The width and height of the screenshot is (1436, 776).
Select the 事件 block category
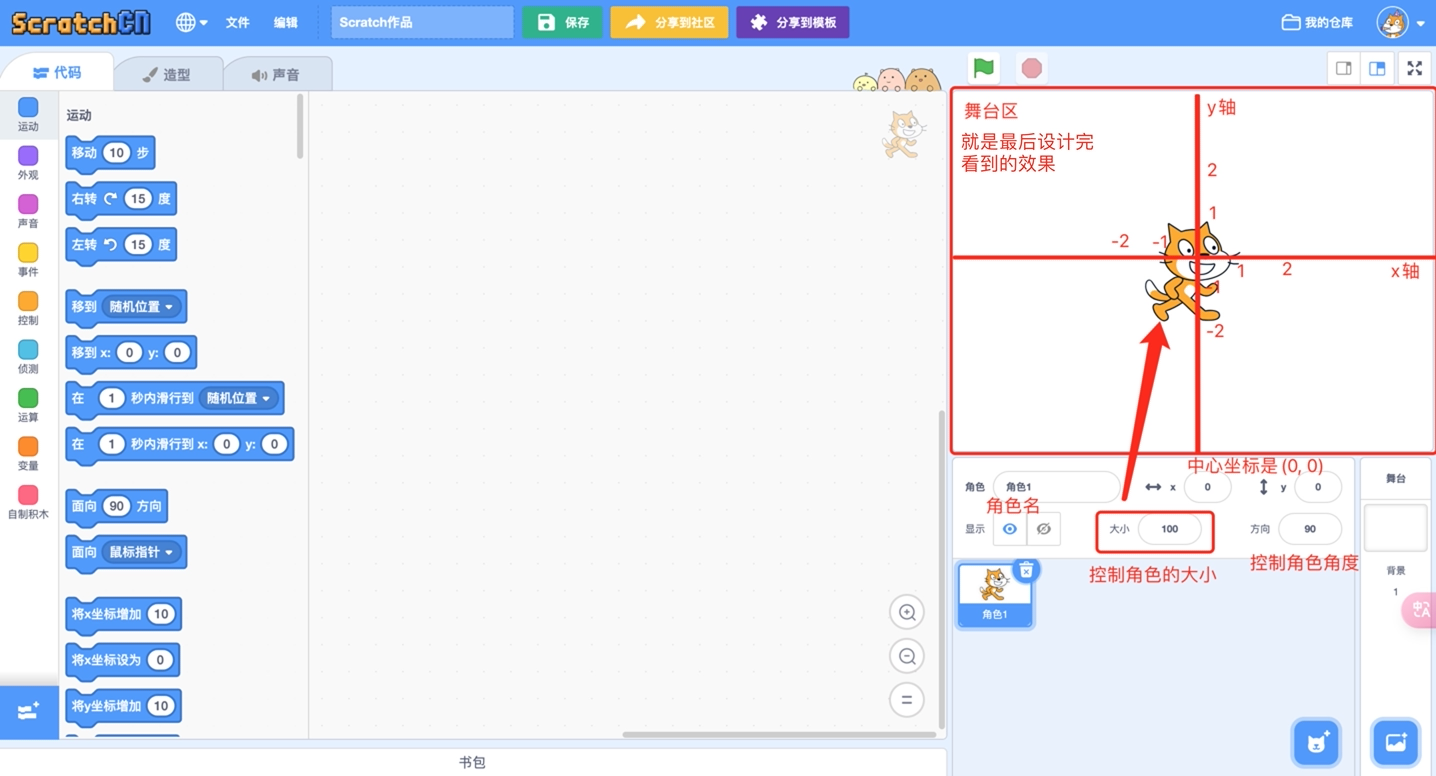coord(28,259)
